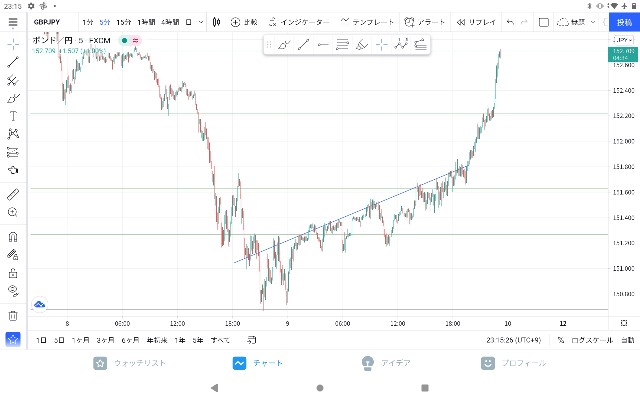
Task: Select horizontal ray in floating toolbar
Action: pos(323,44)
